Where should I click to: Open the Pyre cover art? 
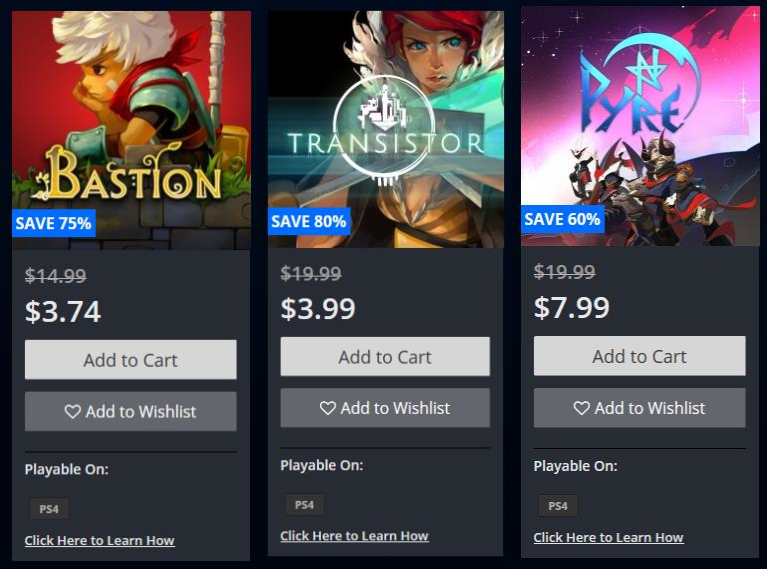click(640, 126)
